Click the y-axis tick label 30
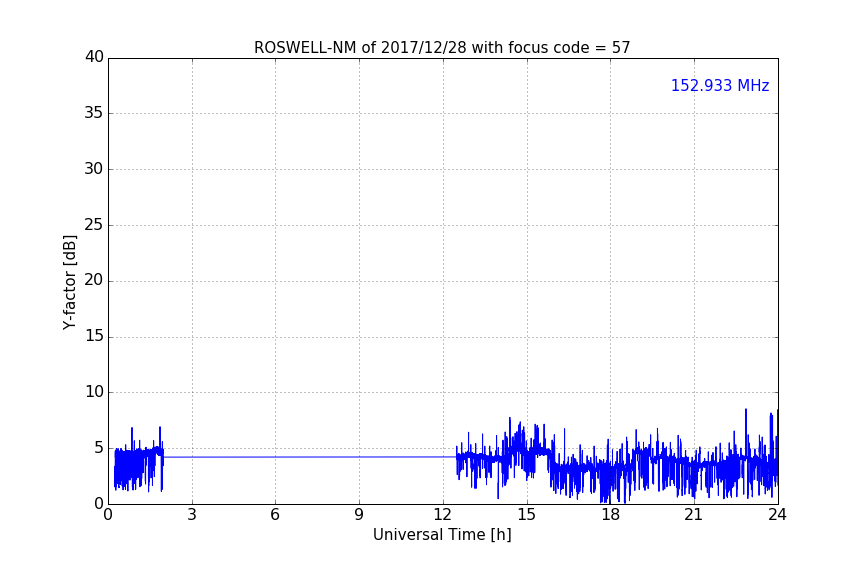This screenshot has height=576, width=864. (x=94, y=169)
